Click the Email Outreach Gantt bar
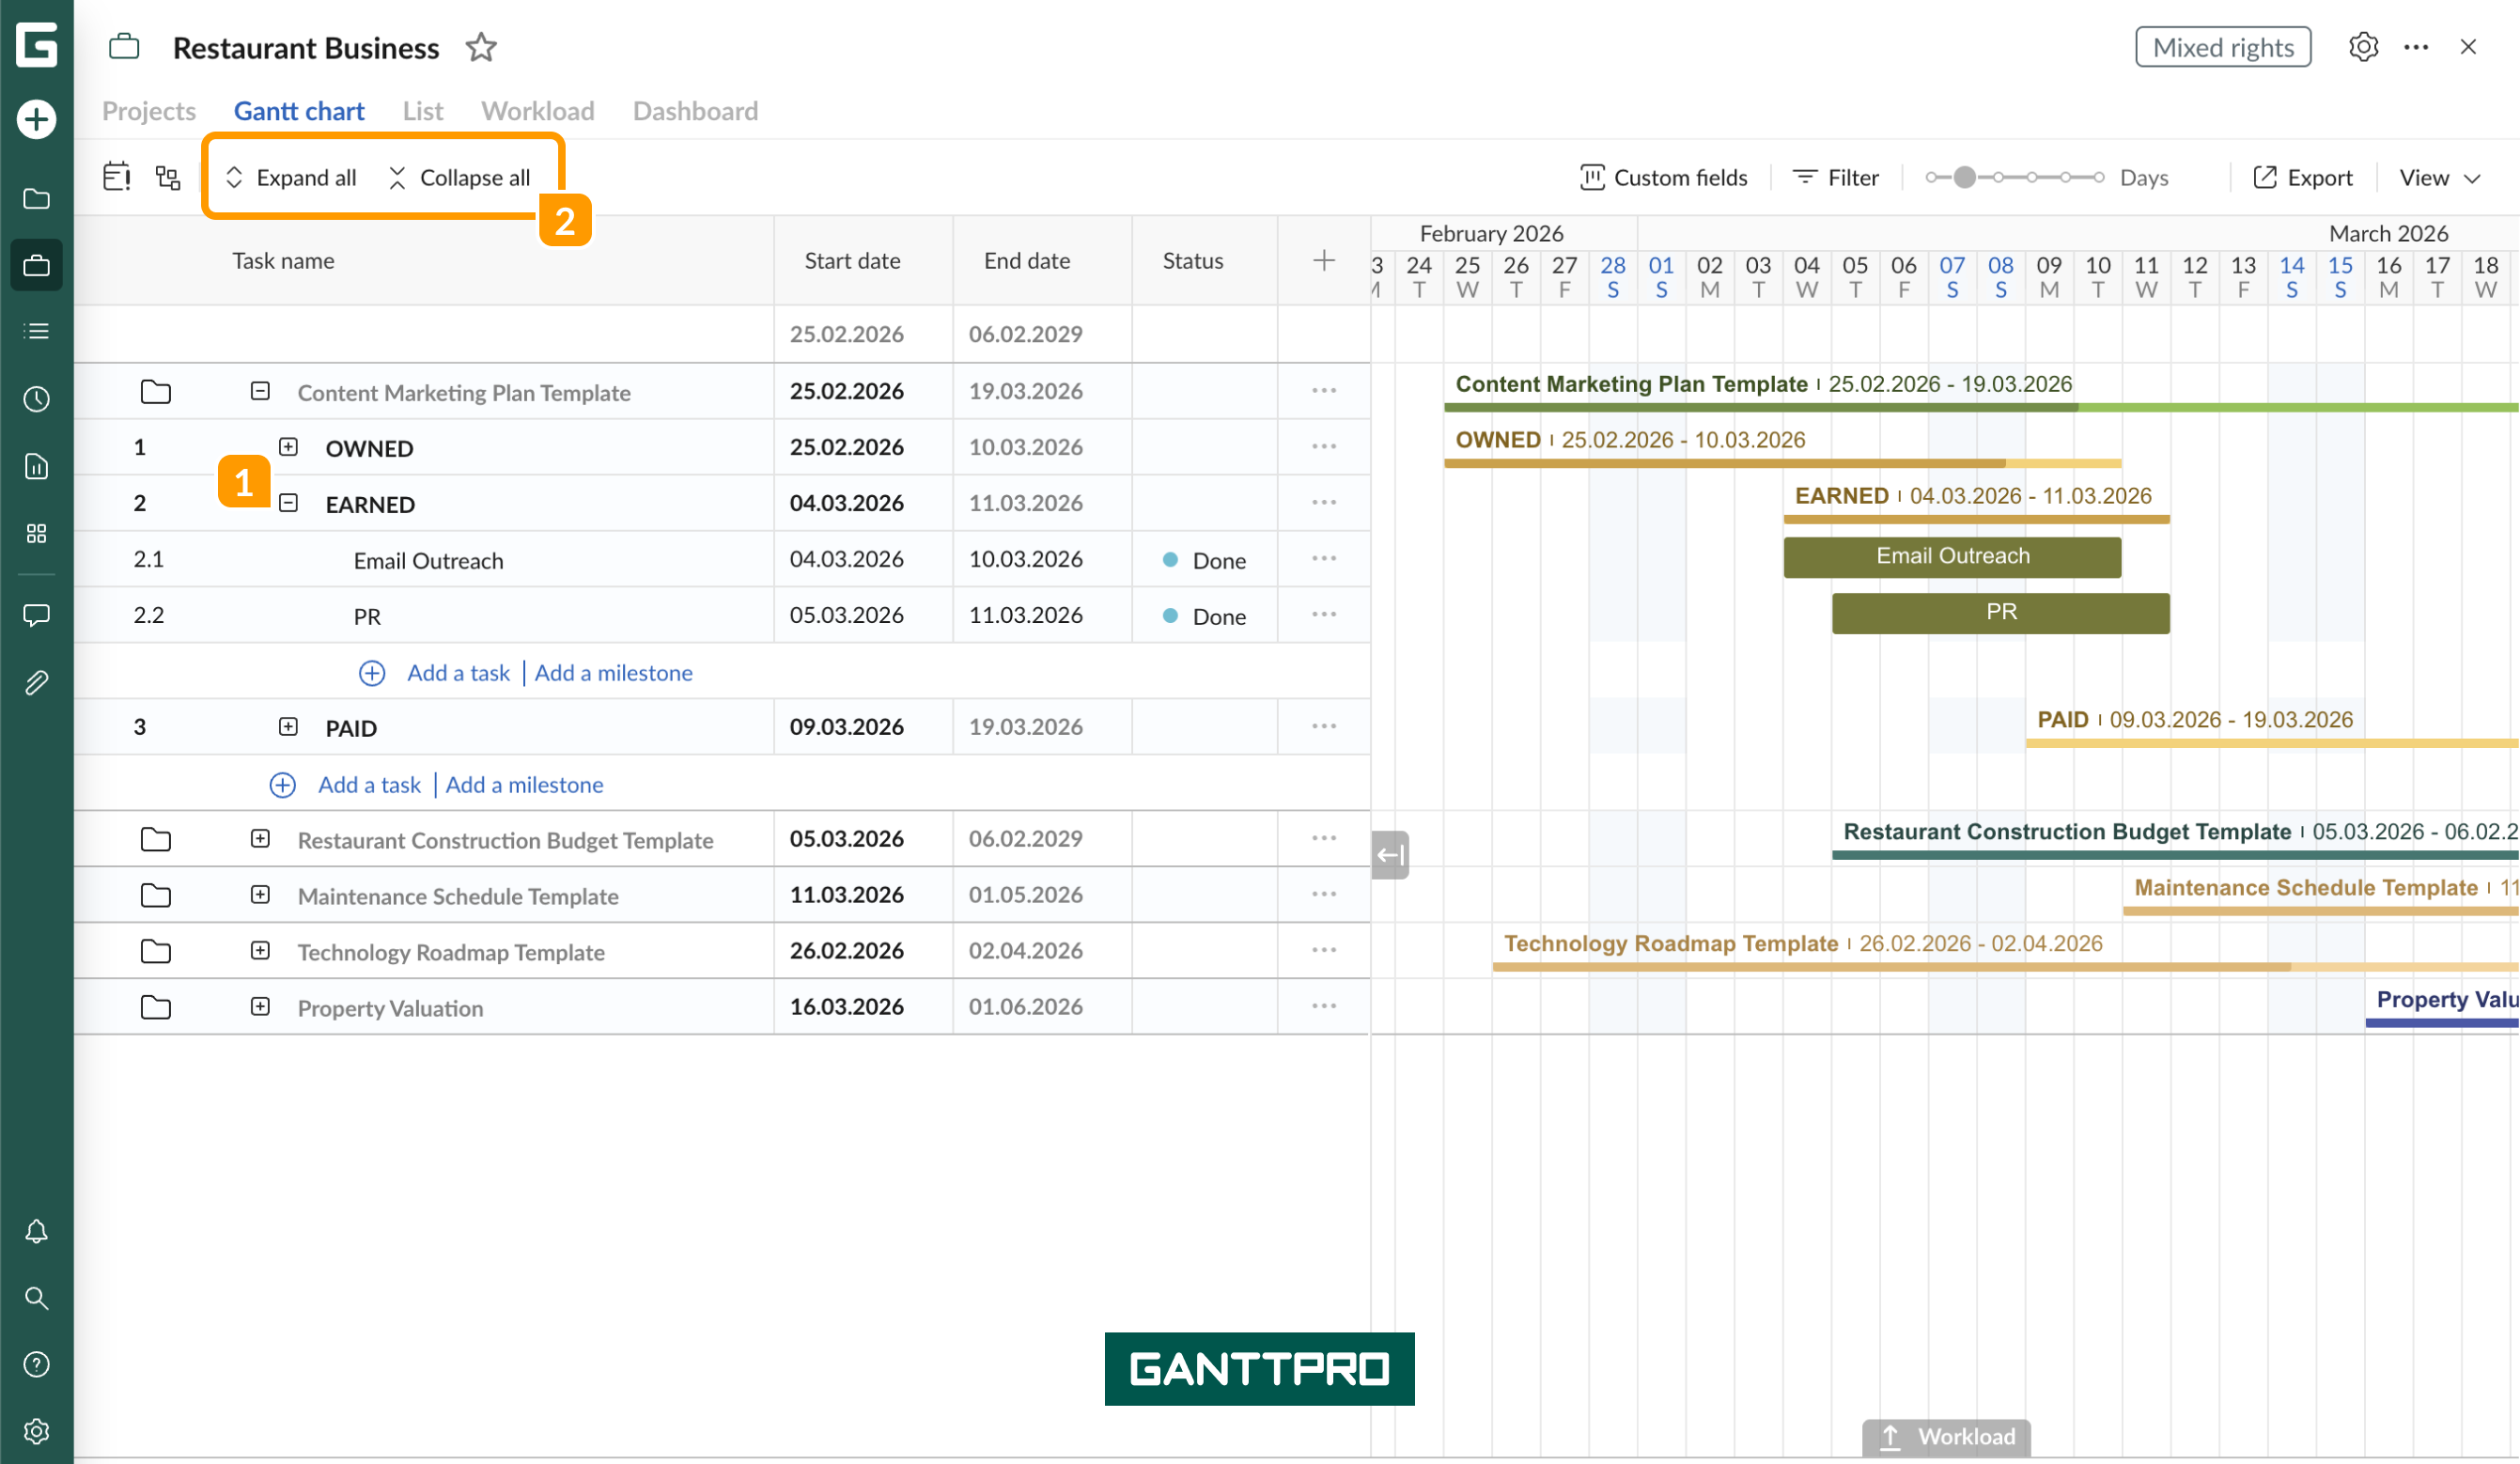2520x1464 pixels. pos(1952,557)
